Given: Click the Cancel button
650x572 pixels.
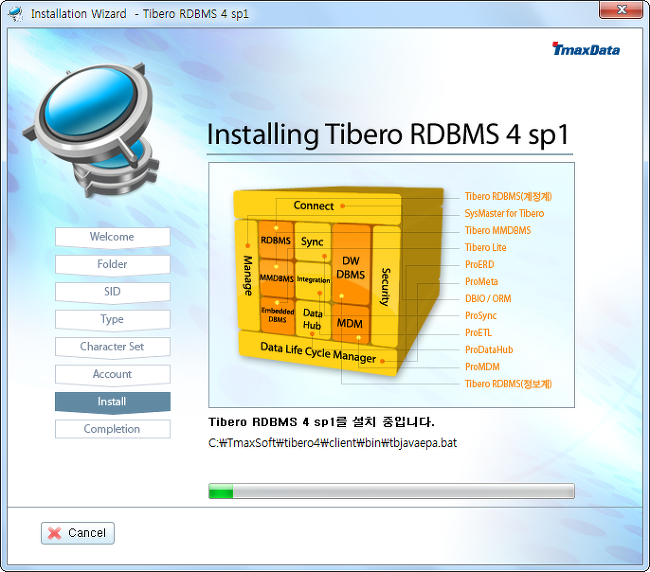Looking at the screenshot, I should pos(78,533).
